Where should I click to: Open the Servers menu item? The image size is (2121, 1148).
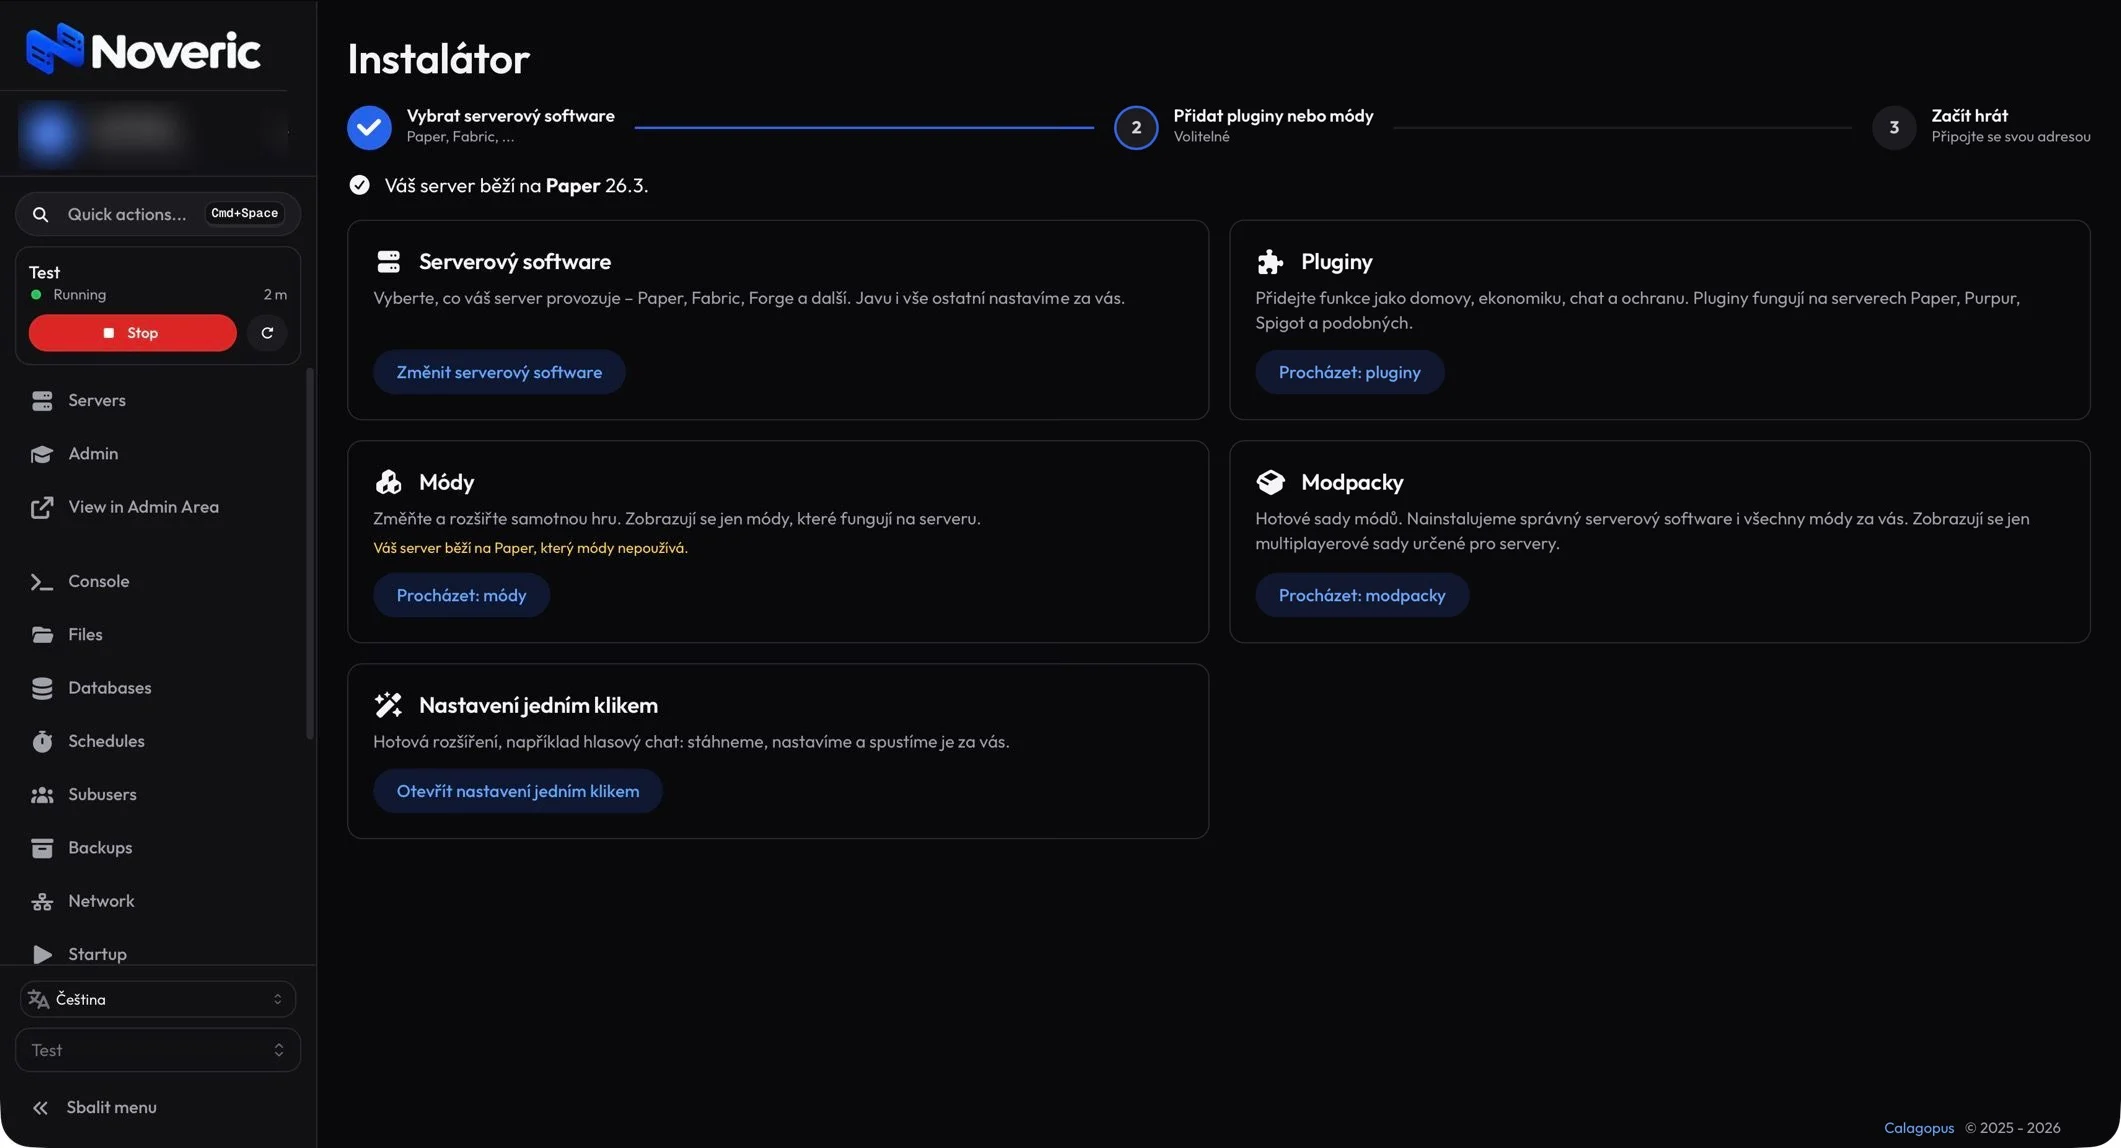(x=158, y=401)
